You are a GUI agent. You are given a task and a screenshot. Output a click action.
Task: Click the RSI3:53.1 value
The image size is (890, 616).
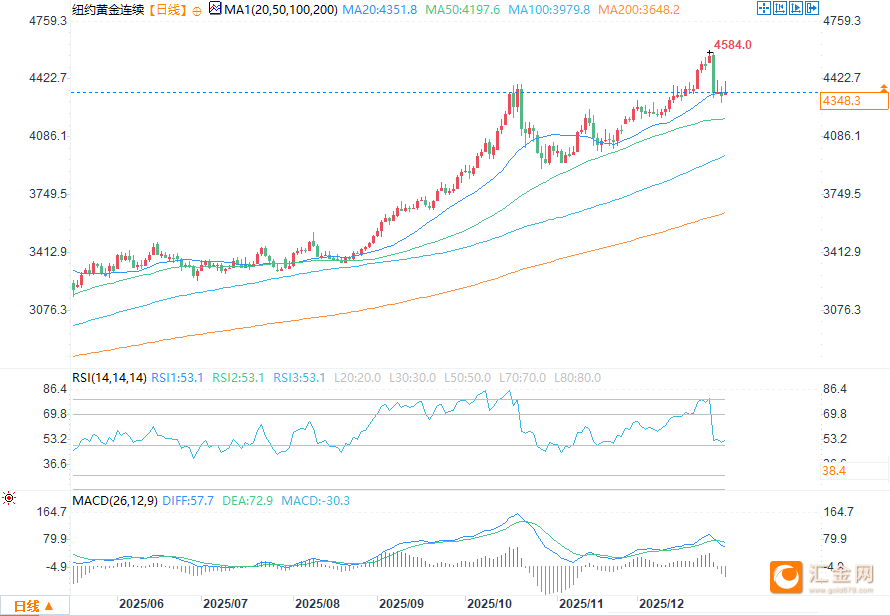click(299, 378)
